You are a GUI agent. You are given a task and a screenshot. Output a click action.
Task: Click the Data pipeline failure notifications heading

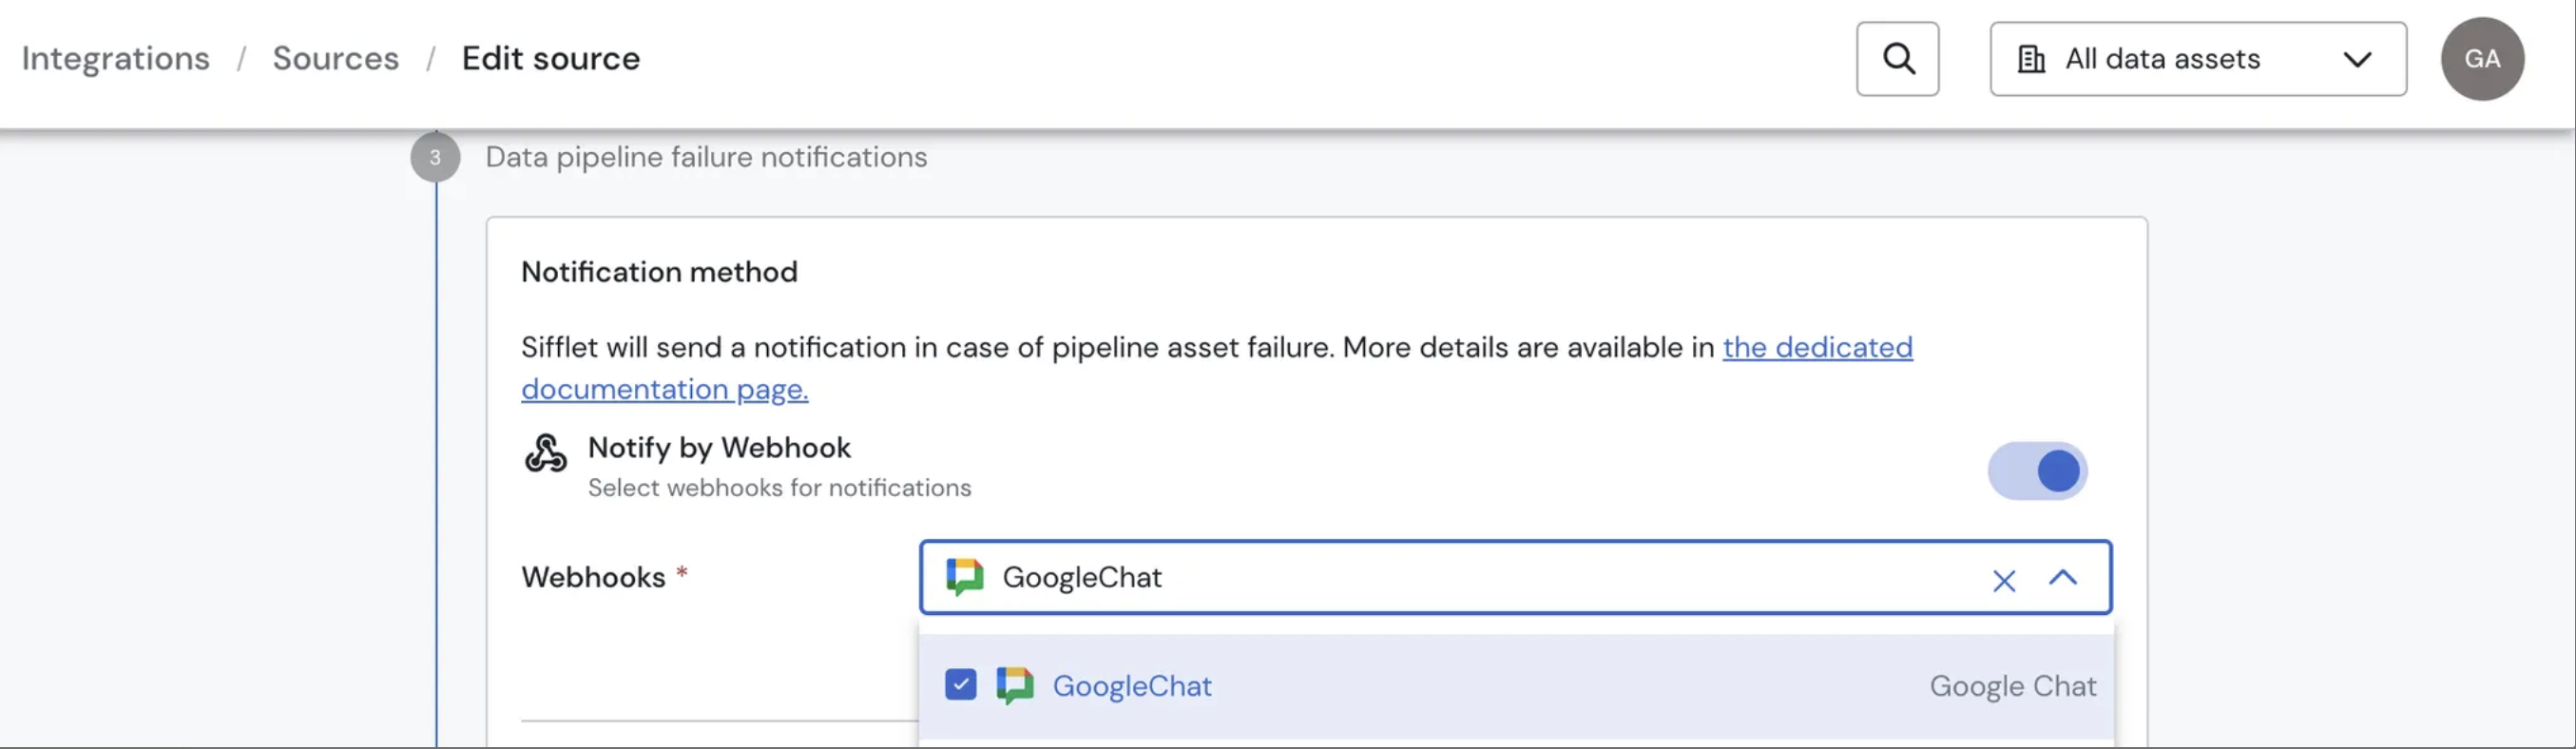point(706,158)
